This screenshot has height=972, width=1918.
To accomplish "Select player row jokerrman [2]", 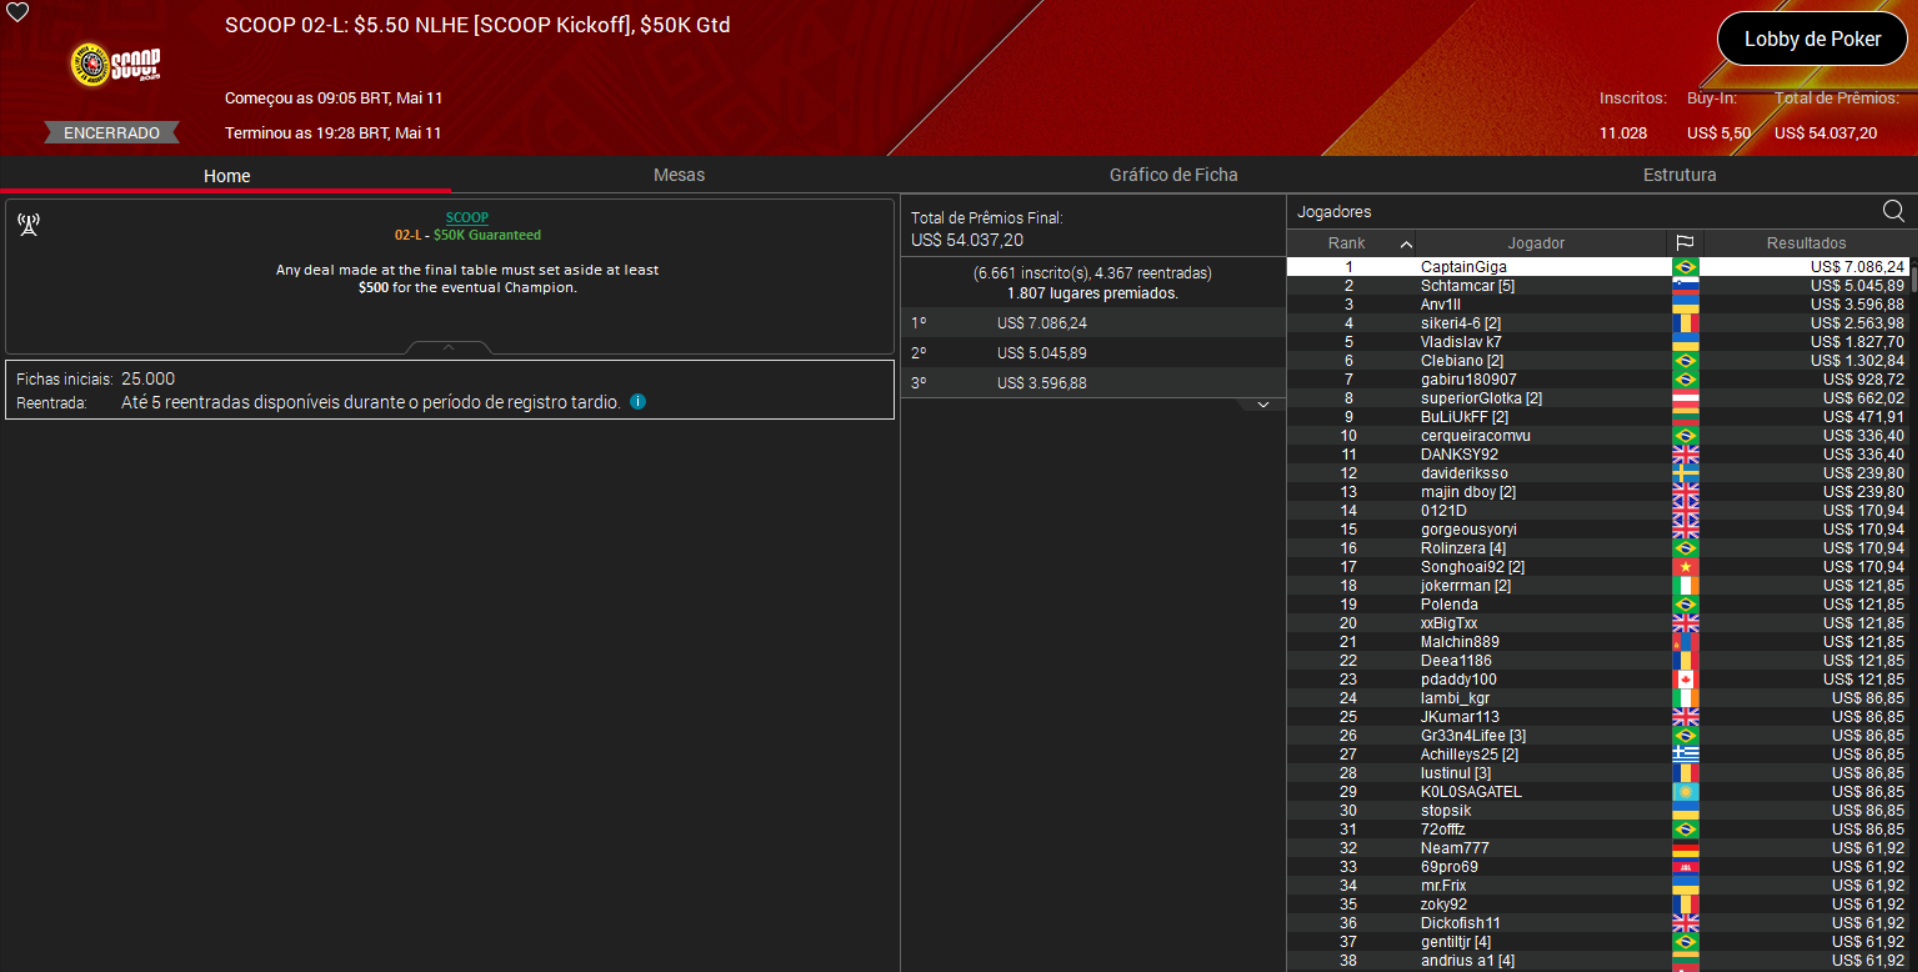I will [x=1598, y=586].
